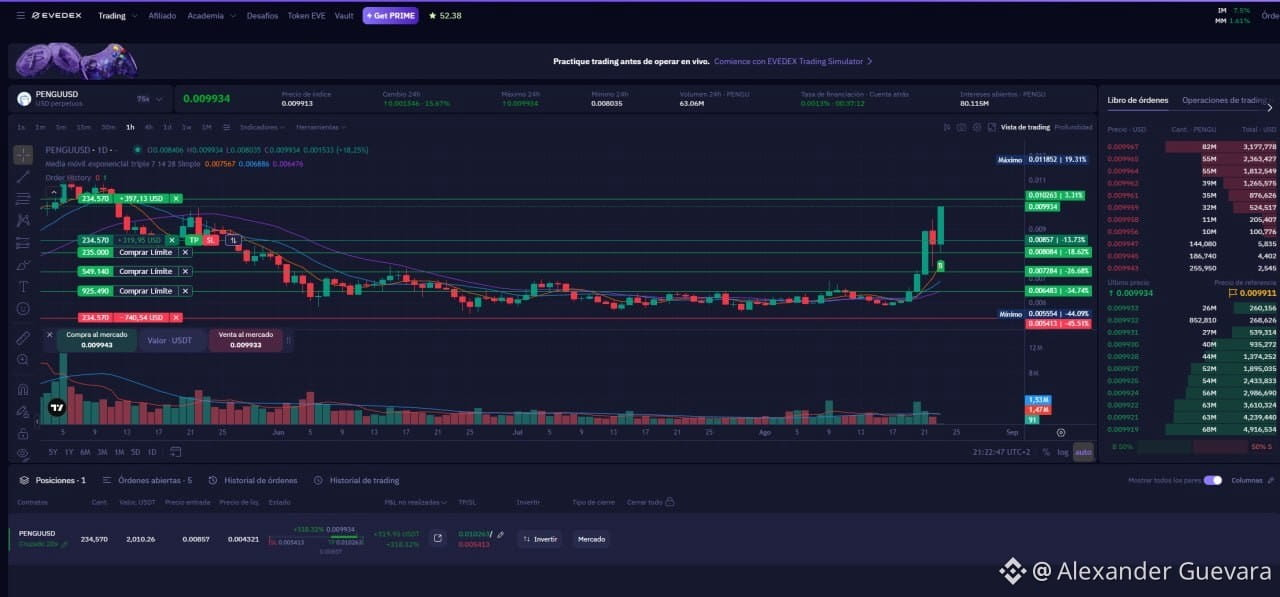Select the Text annotation tool
Viewport: 1280px width, 597px height.
(23, 286)
